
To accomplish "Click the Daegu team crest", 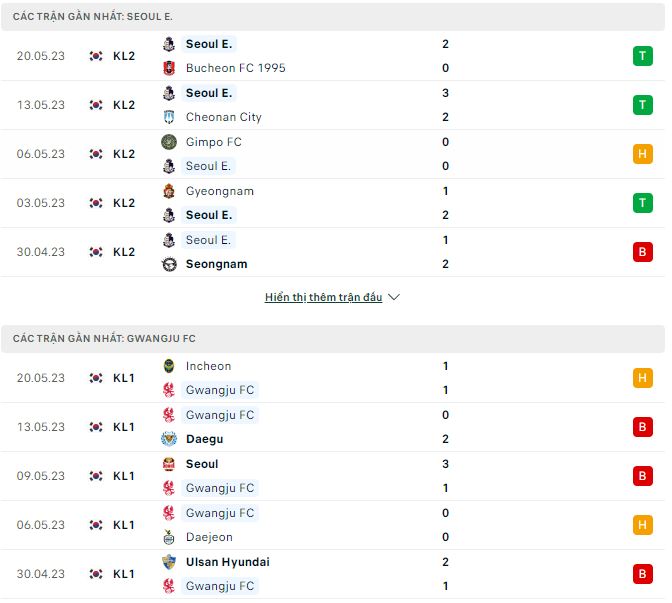I will click(x=169, y=439).
